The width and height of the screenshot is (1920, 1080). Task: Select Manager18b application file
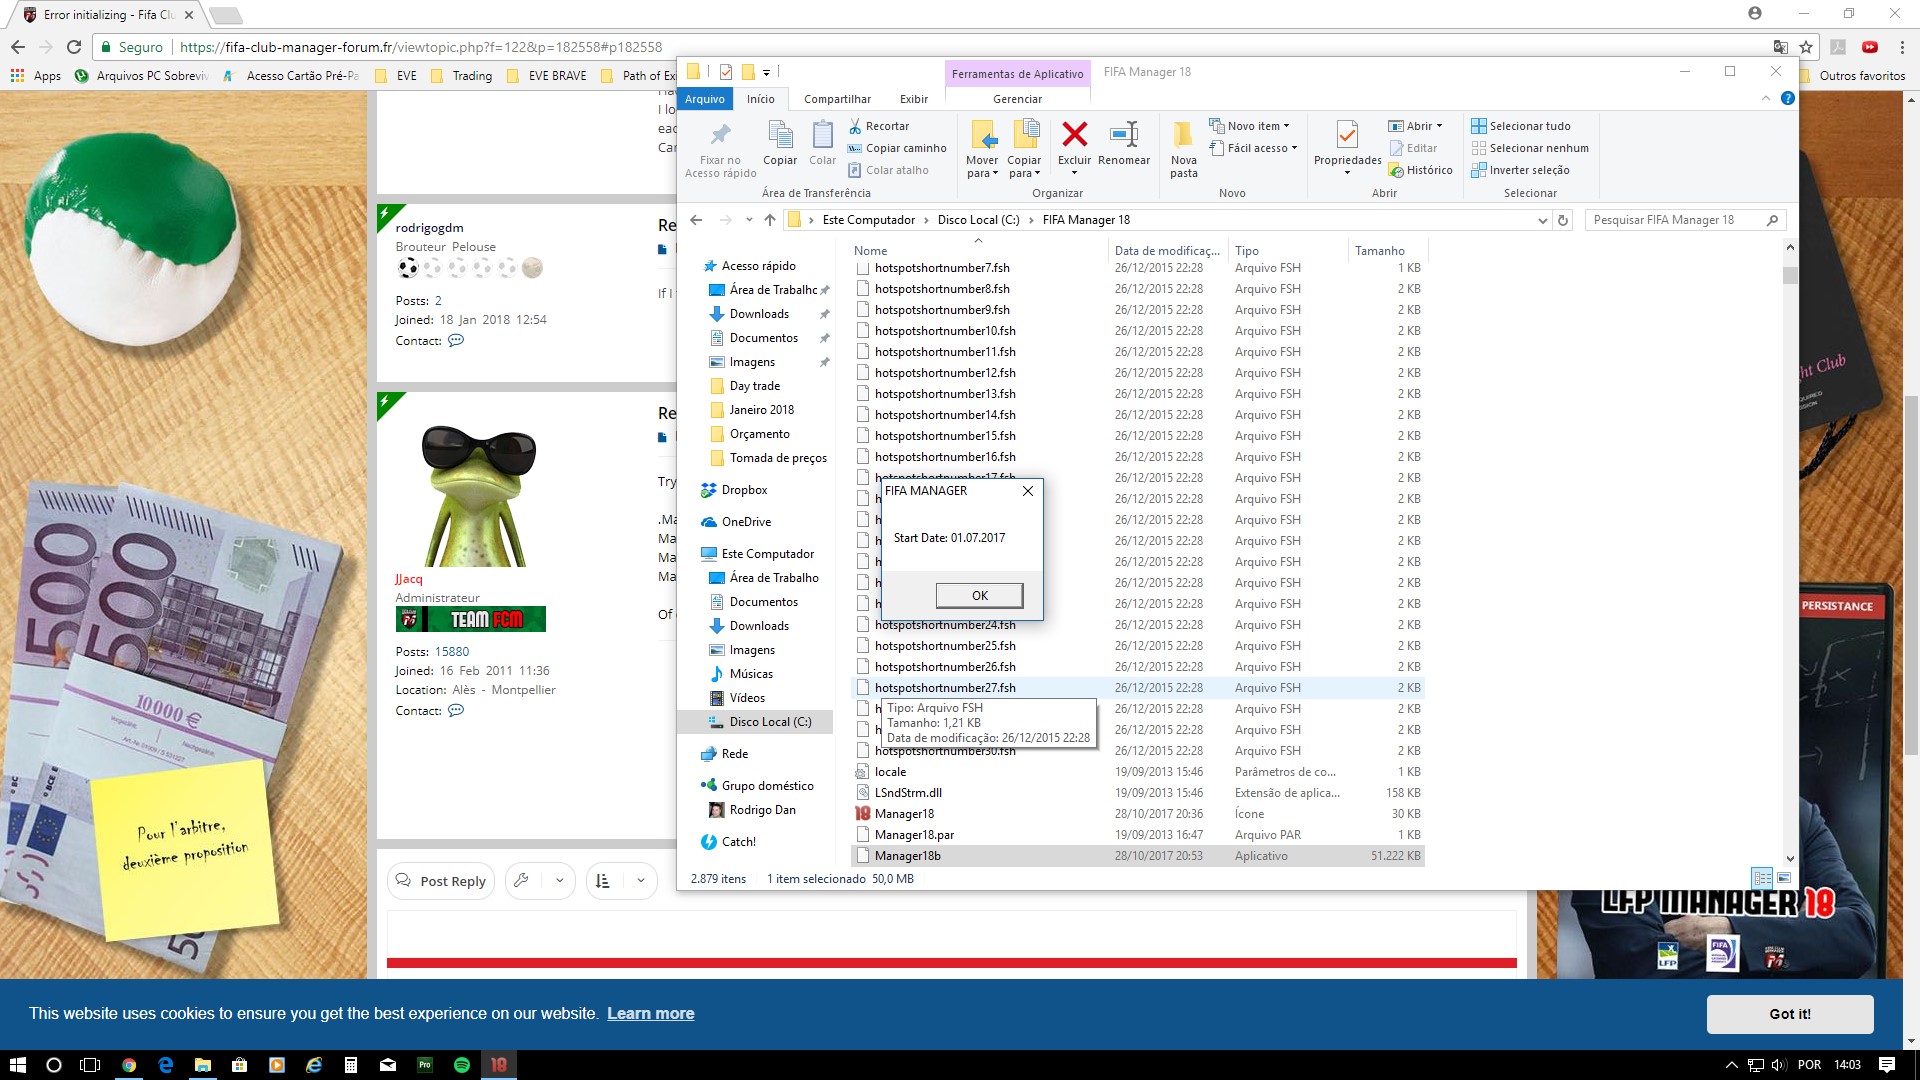[x=1138, y=856]
